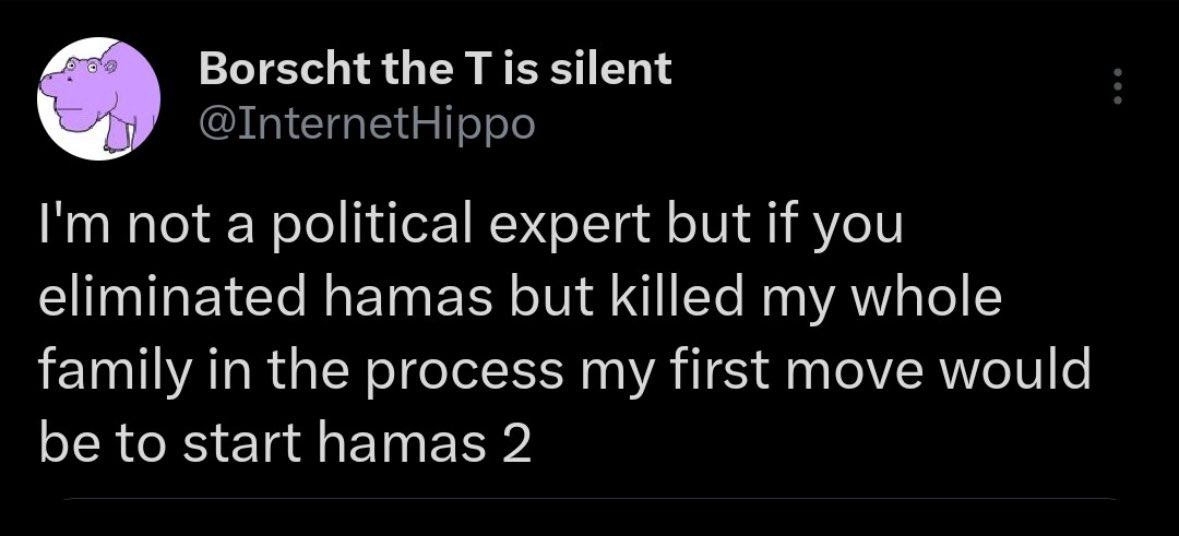Viewport: 1179px width, 536px height.
Task: Click the @InternetHippo handle
Action: (367, 124)
